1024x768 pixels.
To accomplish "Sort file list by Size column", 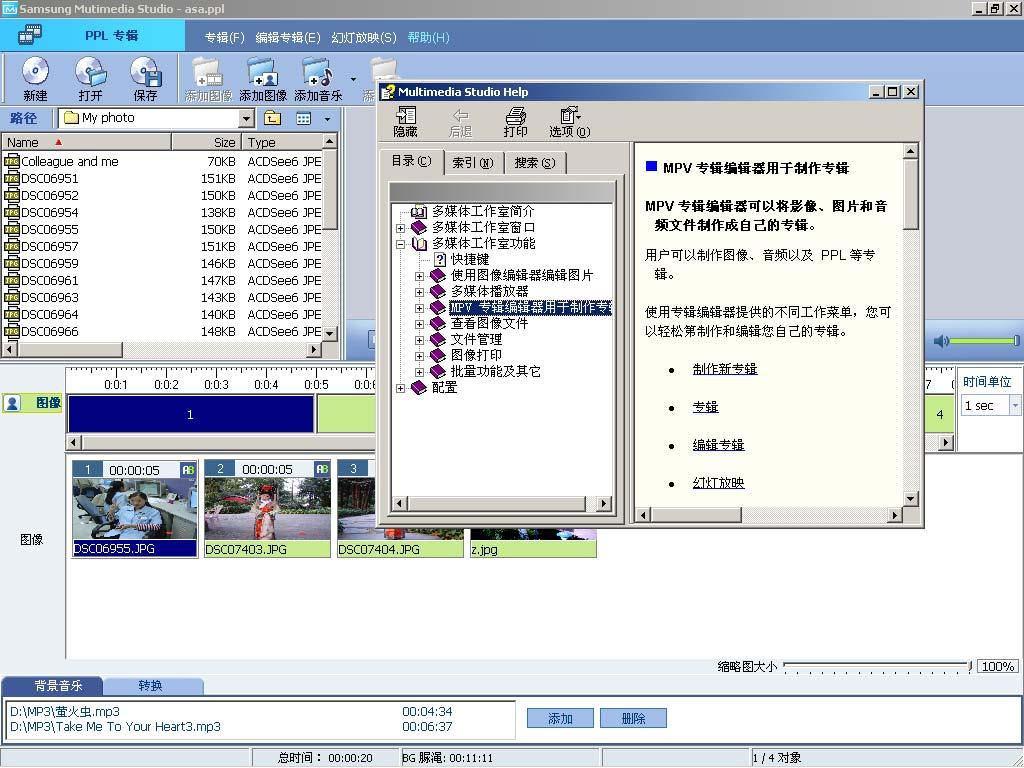I will (x=206, y=142).
